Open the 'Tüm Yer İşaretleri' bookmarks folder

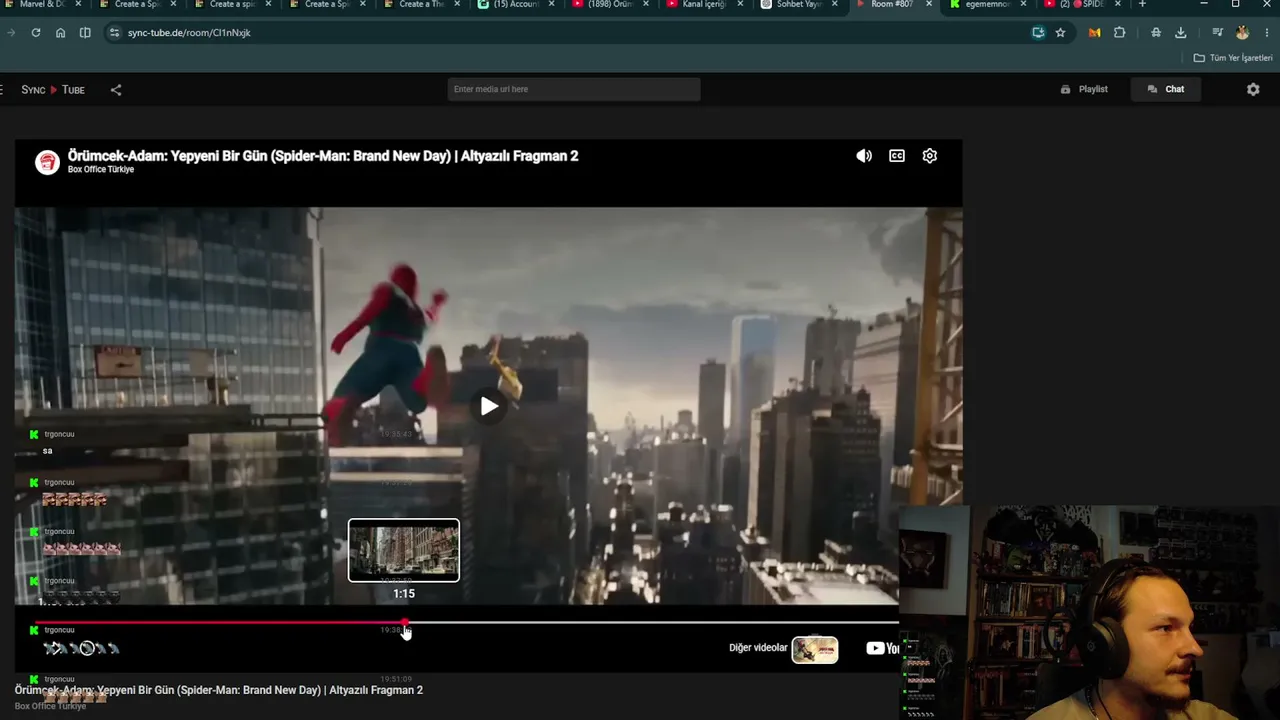(x=1233, y=58)
